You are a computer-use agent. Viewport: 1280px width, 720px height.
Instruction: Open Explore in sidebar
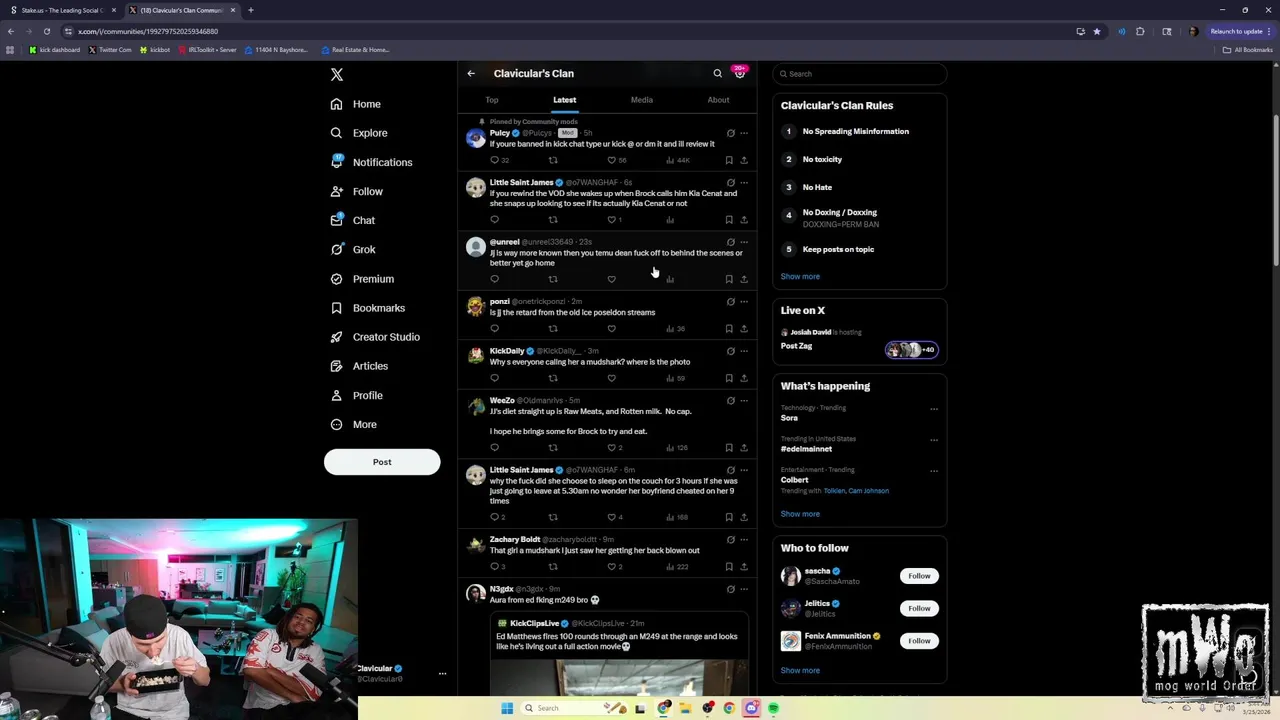(x=359, y=133)
